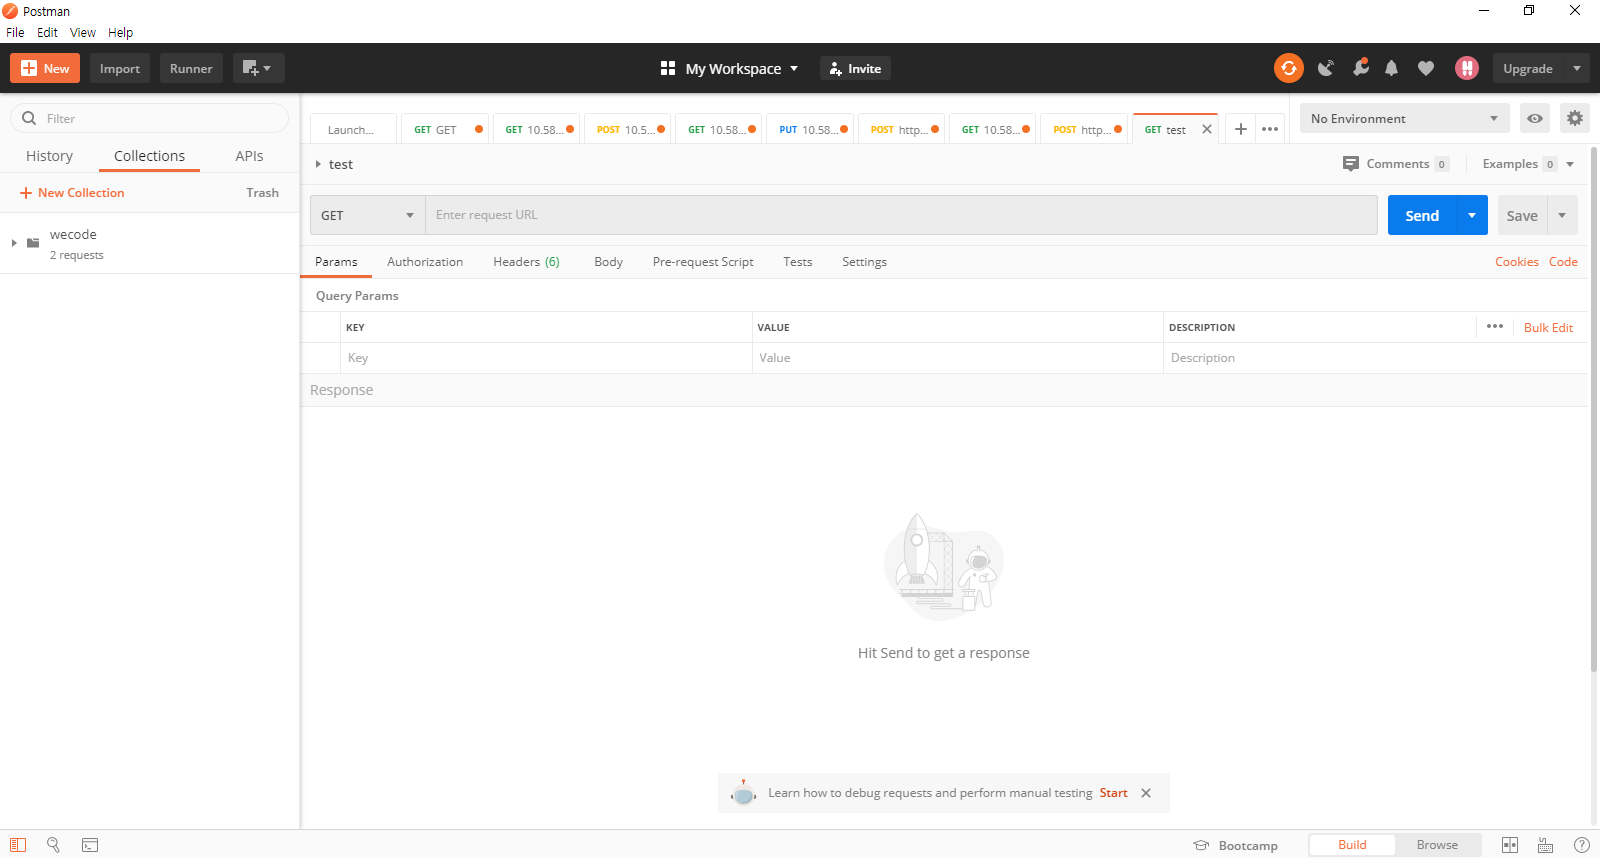Screen dimensions: 1600x858
Task: Open the GET method dropdown
Action: pos(367,215)
